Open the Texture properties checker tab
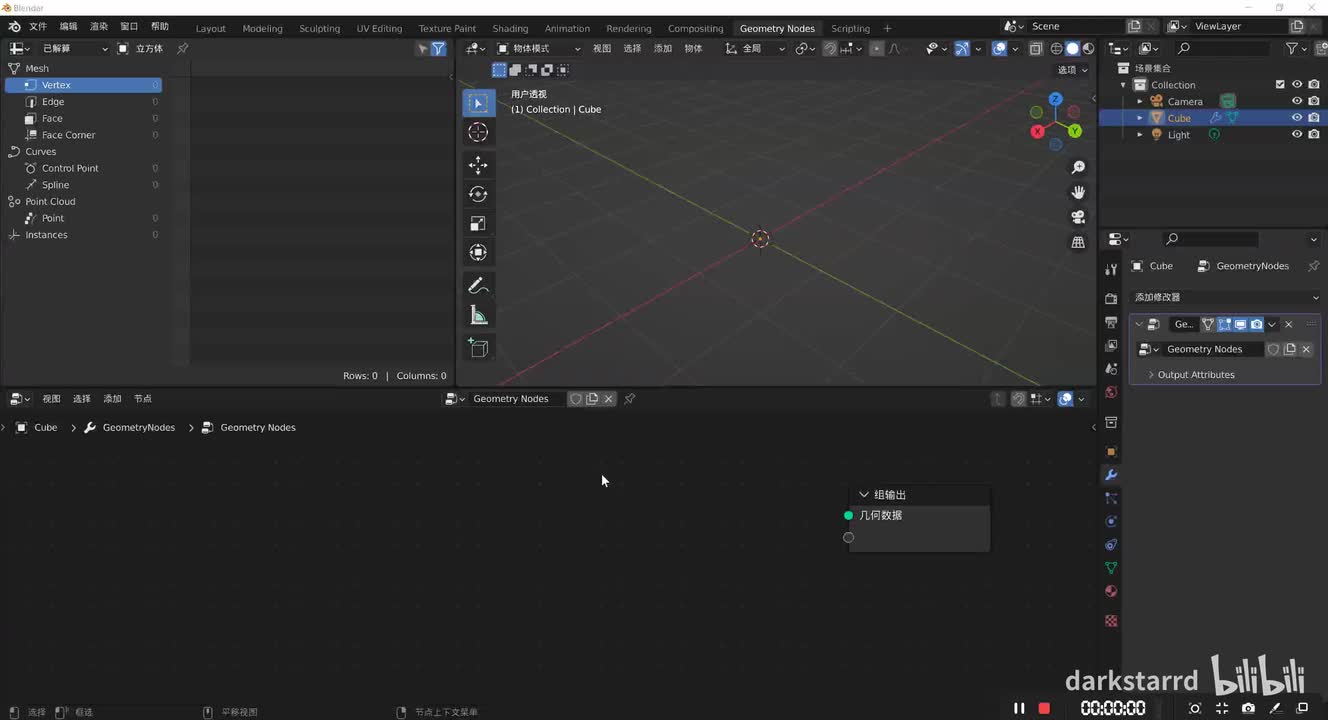 click(1111, 621)
